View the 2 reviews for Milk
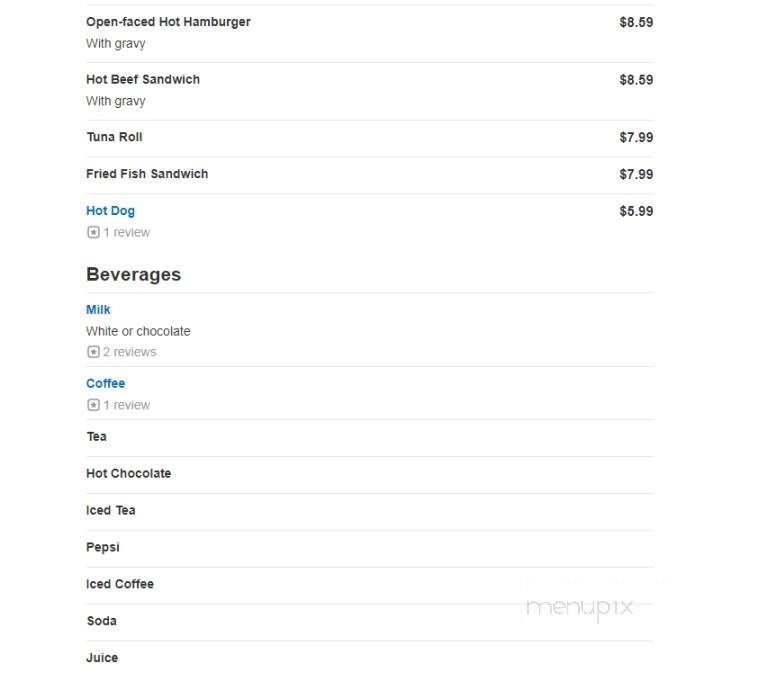Screen dimensions: 759x690 click(130, 352)
